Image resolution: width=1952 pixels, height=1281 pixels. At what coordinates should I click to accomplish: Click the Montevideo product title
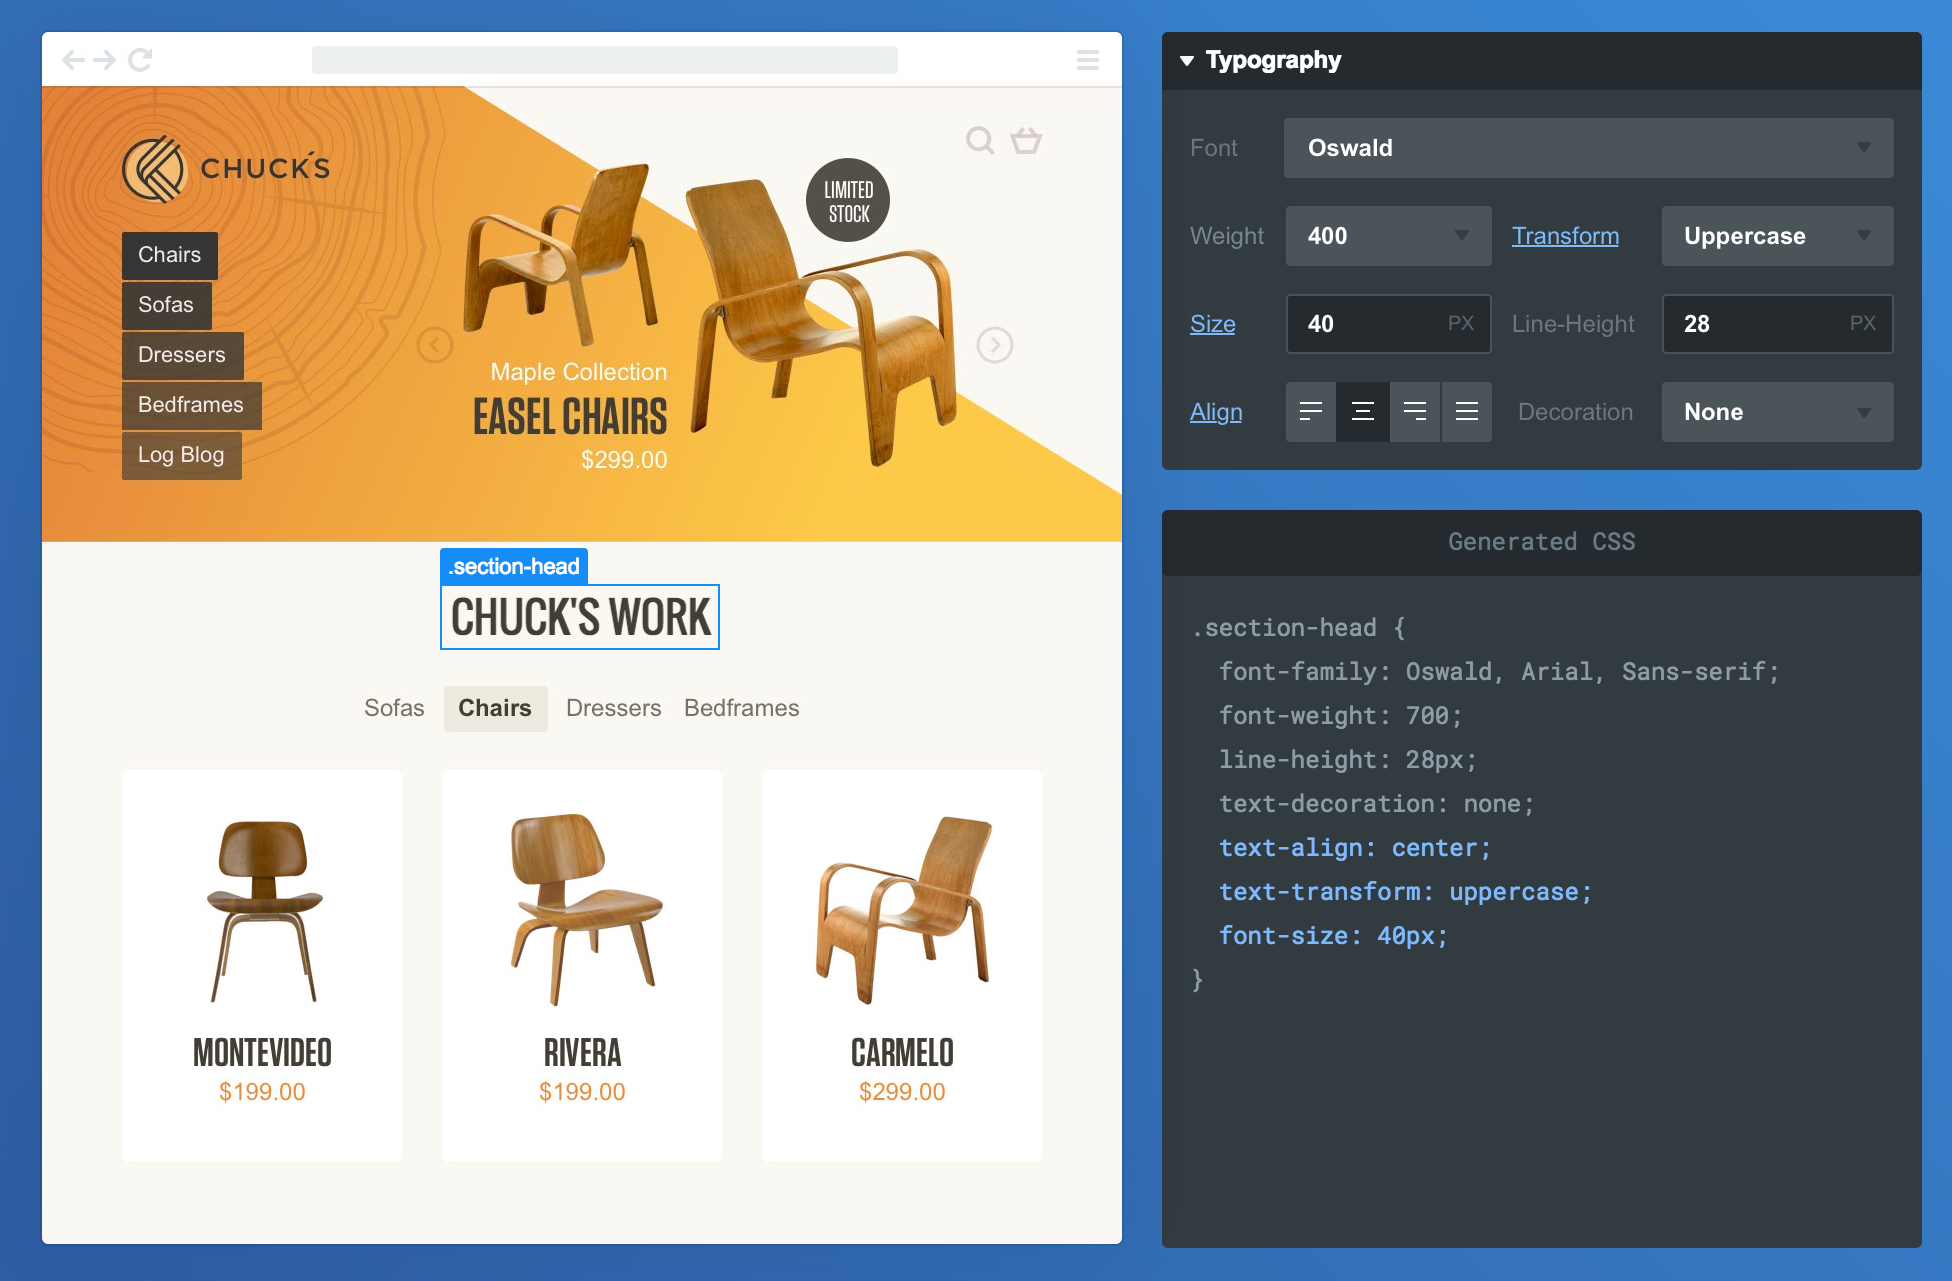[262, 1053]
